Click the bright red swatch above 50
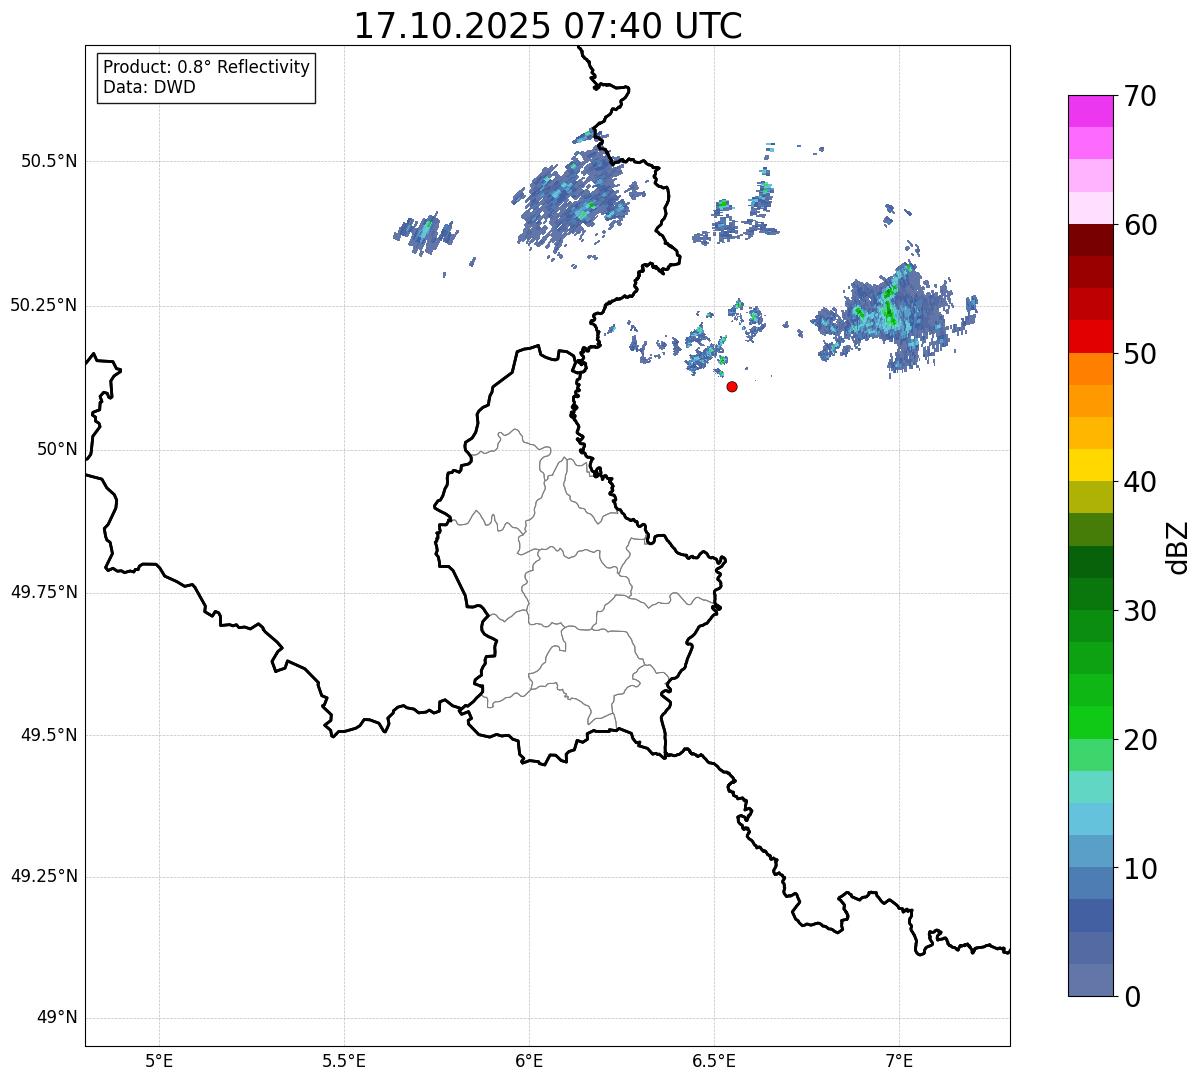Viewport: 1202px width, 1081px height. (1091, 336)
